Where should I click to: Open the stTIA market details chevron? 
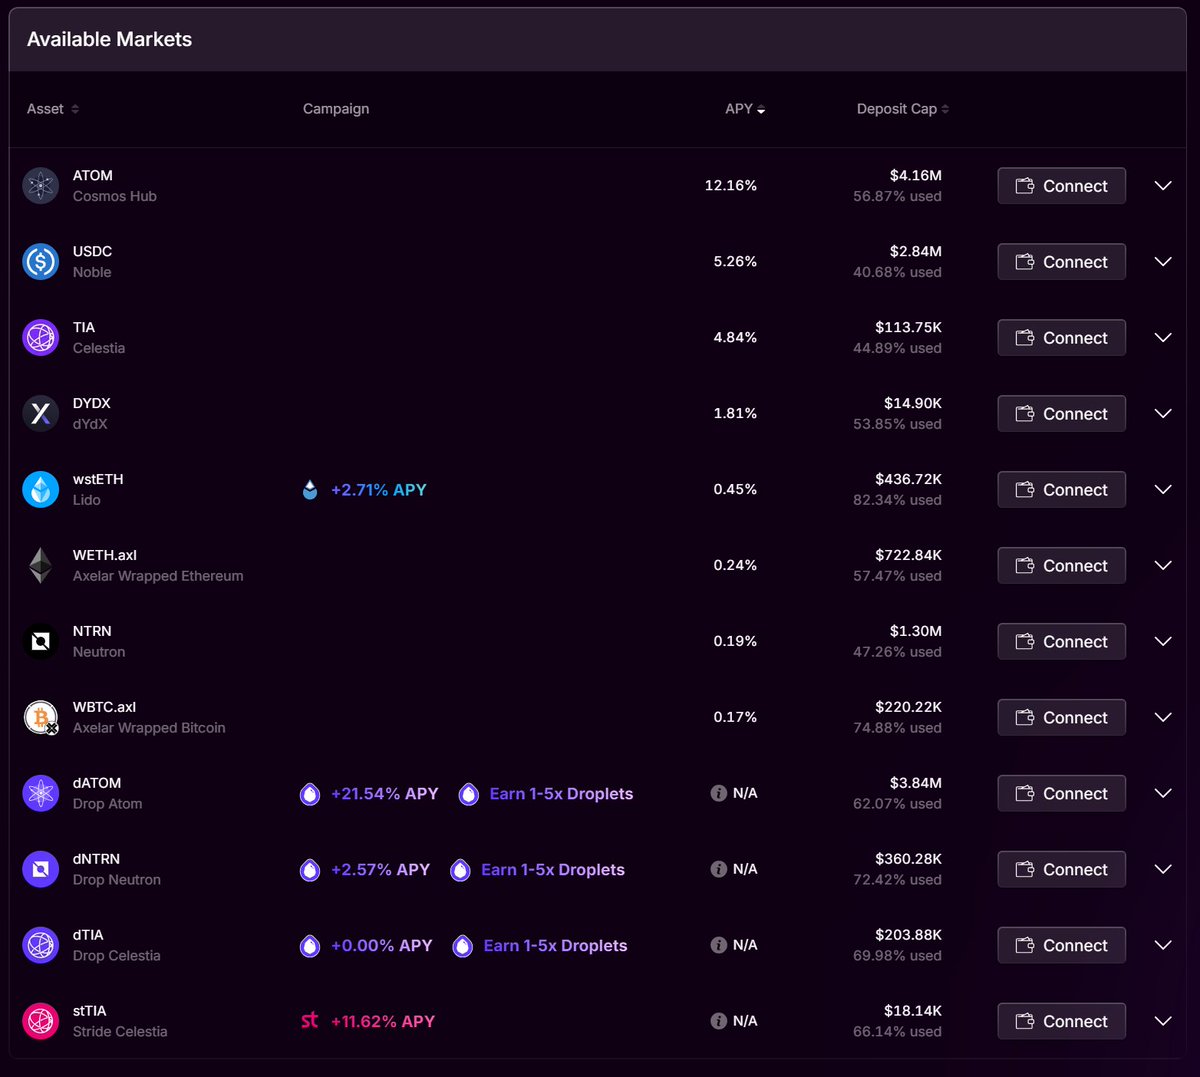[x=1163, y=1022]
